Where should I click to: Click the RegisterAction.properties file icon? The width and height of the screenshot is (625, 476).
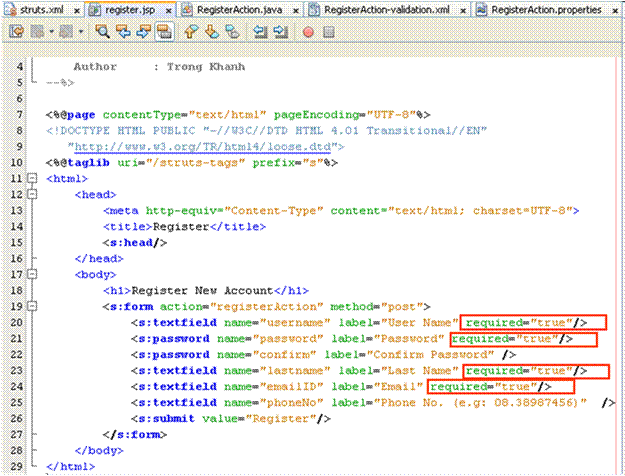[x=482, y=10]
